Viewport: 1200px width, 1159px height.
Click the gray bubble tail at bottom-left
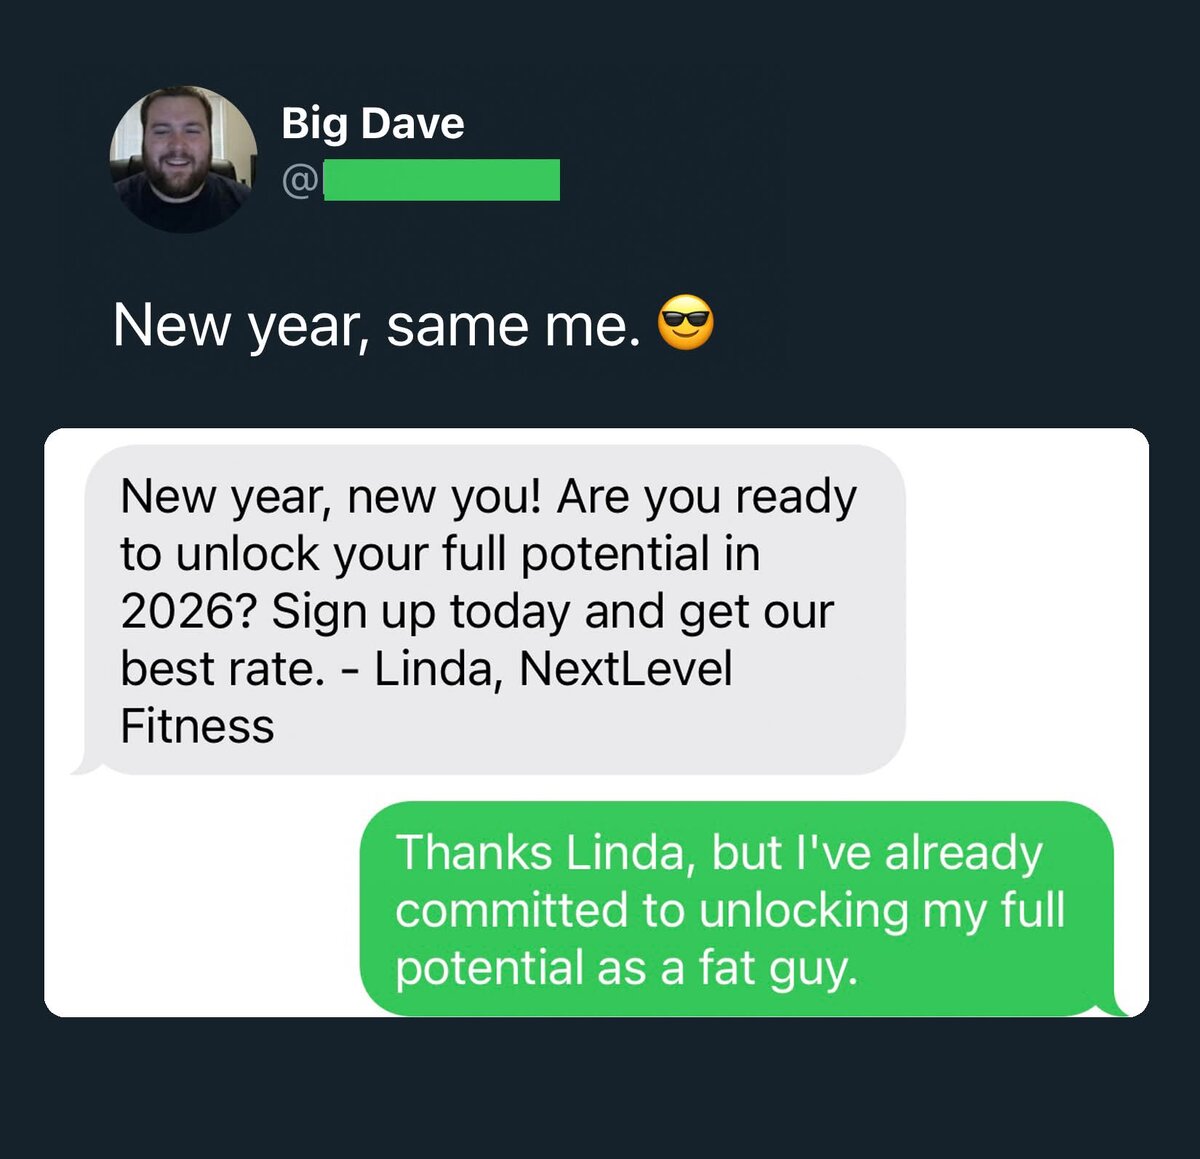pyautogui.click(x=84, y=764)
